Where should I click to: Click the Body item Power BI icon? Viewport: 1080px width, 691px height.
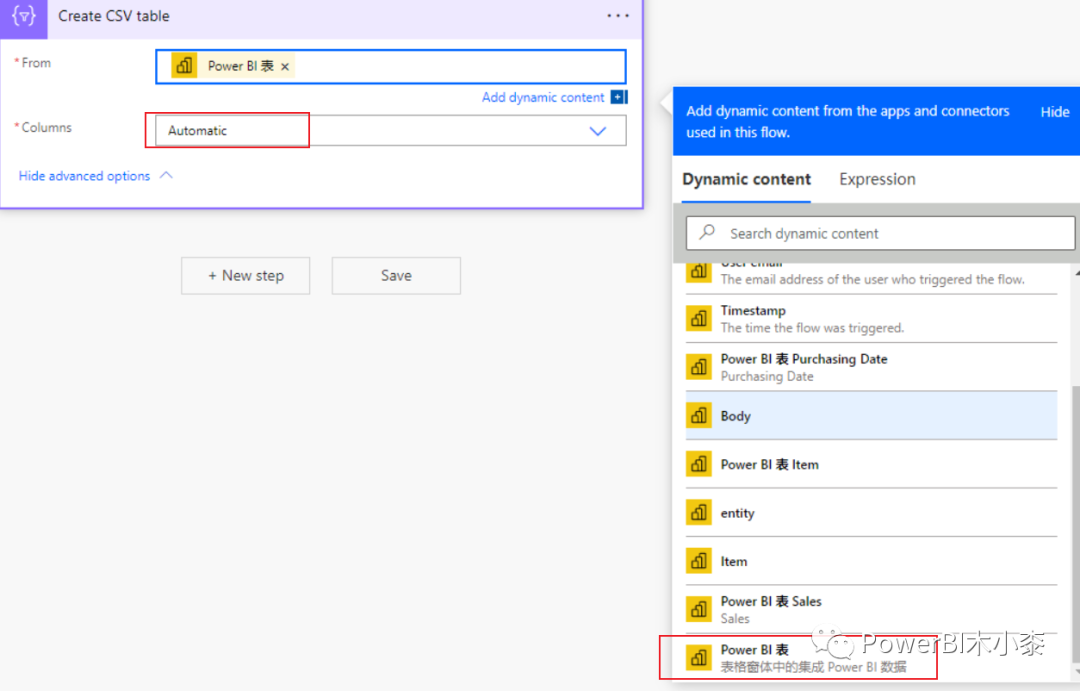click(x=698, y=415)
